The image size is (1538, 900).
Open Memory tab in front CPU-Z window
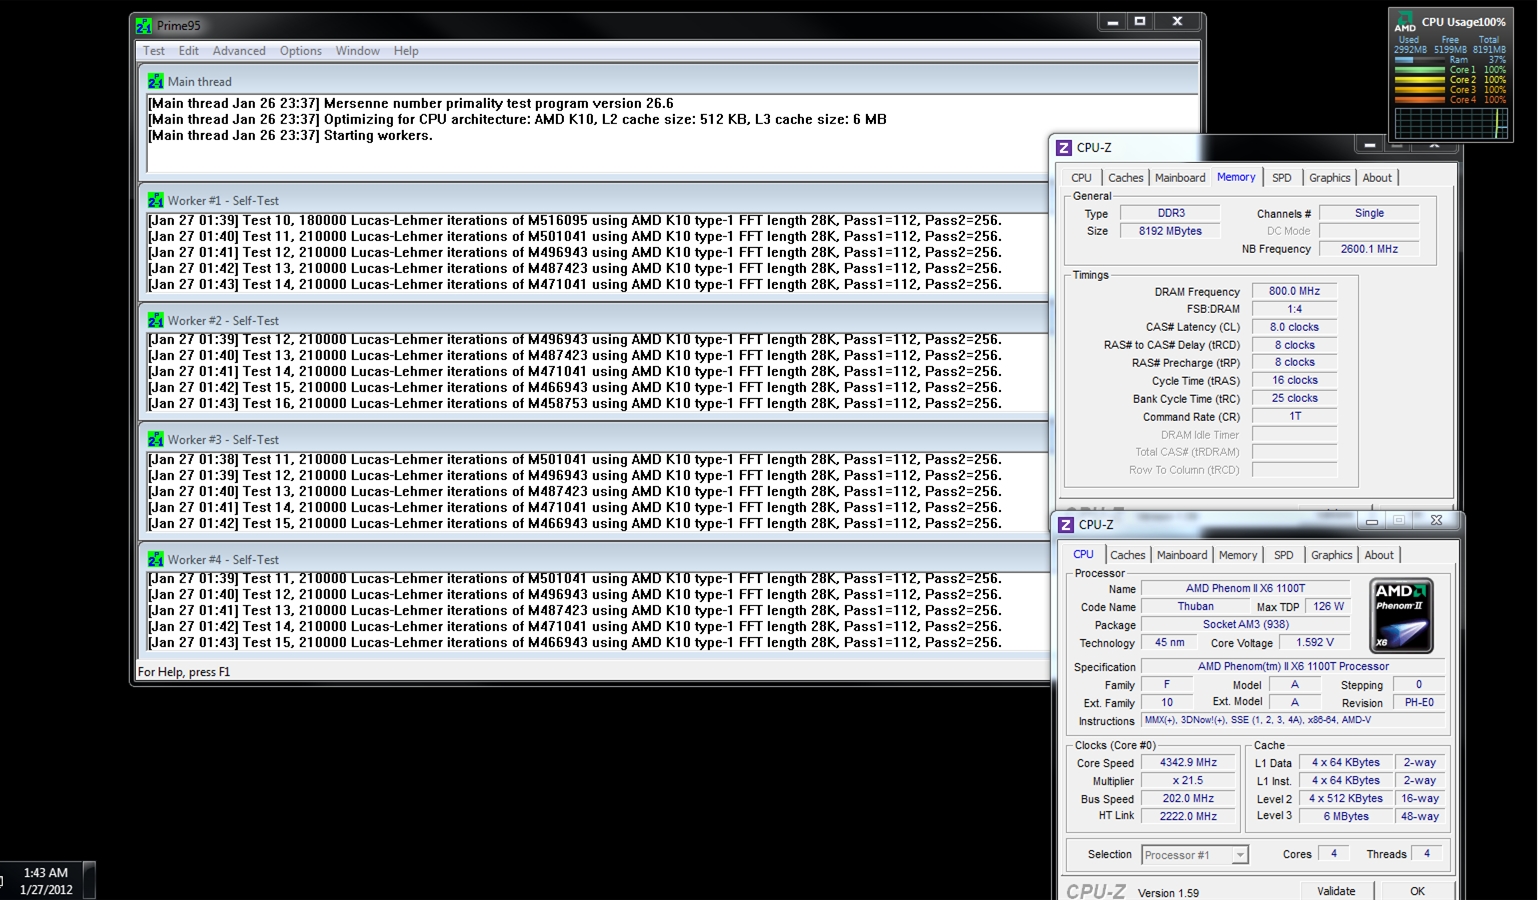tap(1238, 555)
